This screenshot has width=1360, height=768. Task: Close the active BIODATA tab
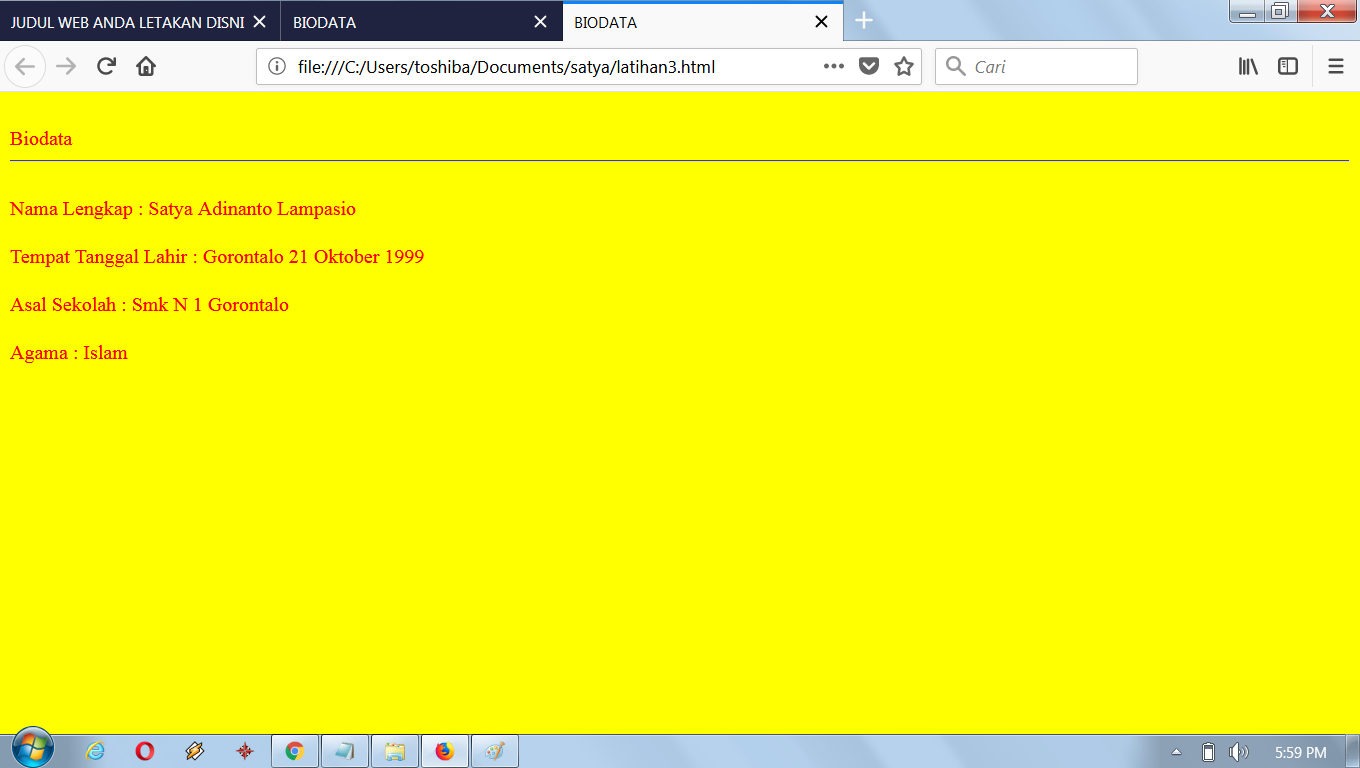pos(821,22)
